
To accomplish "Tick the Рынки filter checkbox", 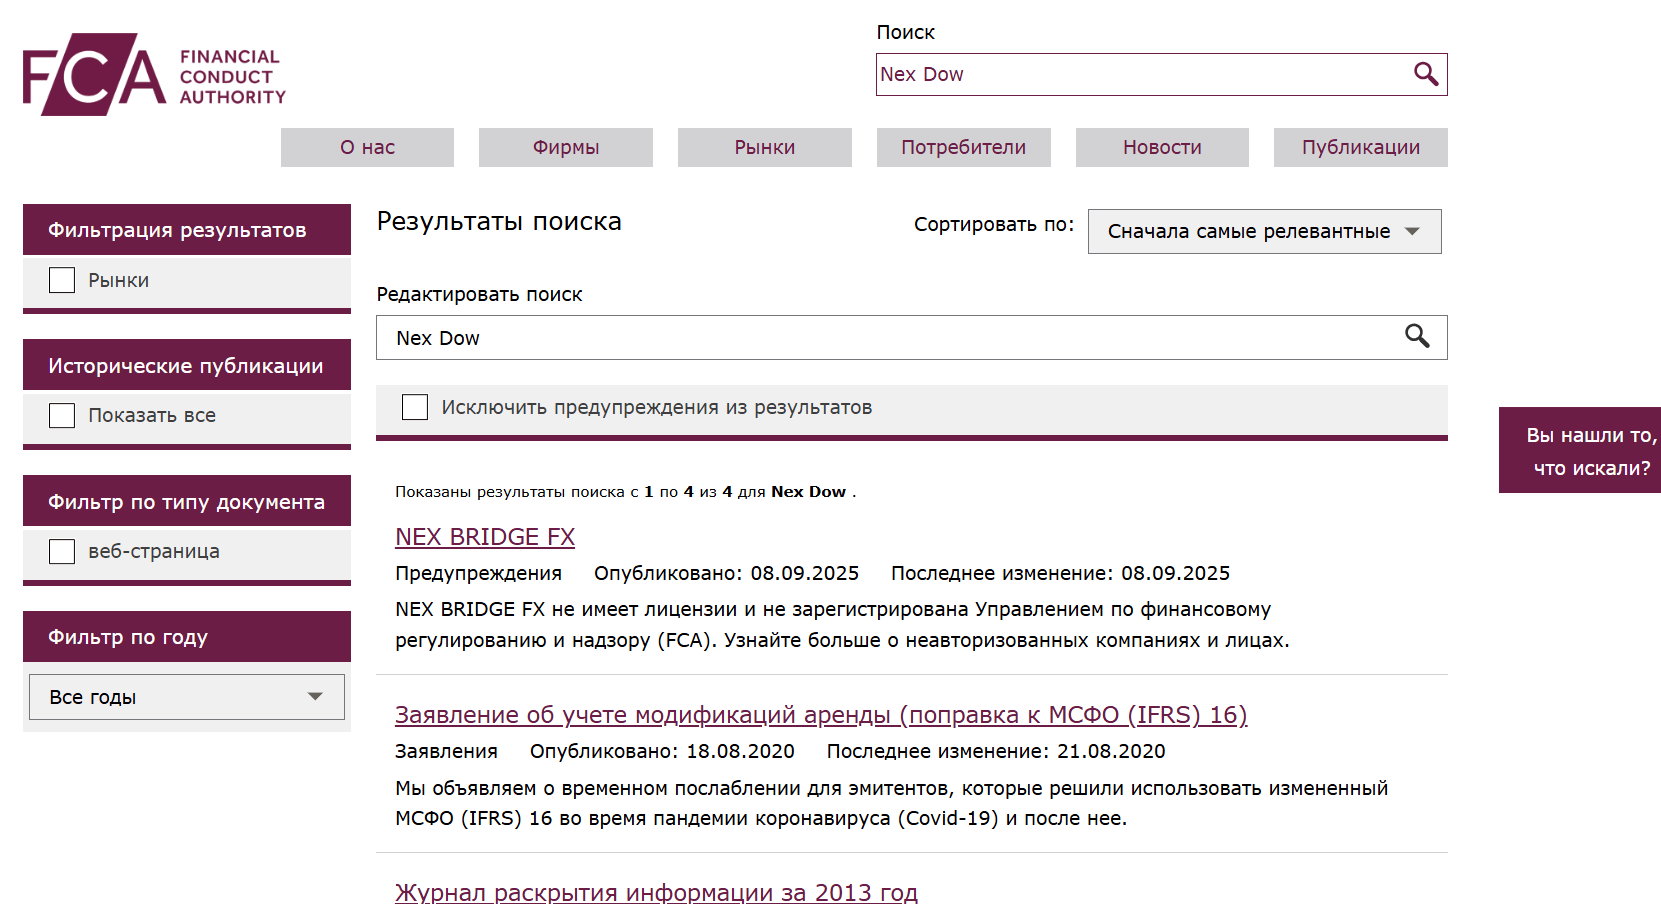I will pos(62,280).
